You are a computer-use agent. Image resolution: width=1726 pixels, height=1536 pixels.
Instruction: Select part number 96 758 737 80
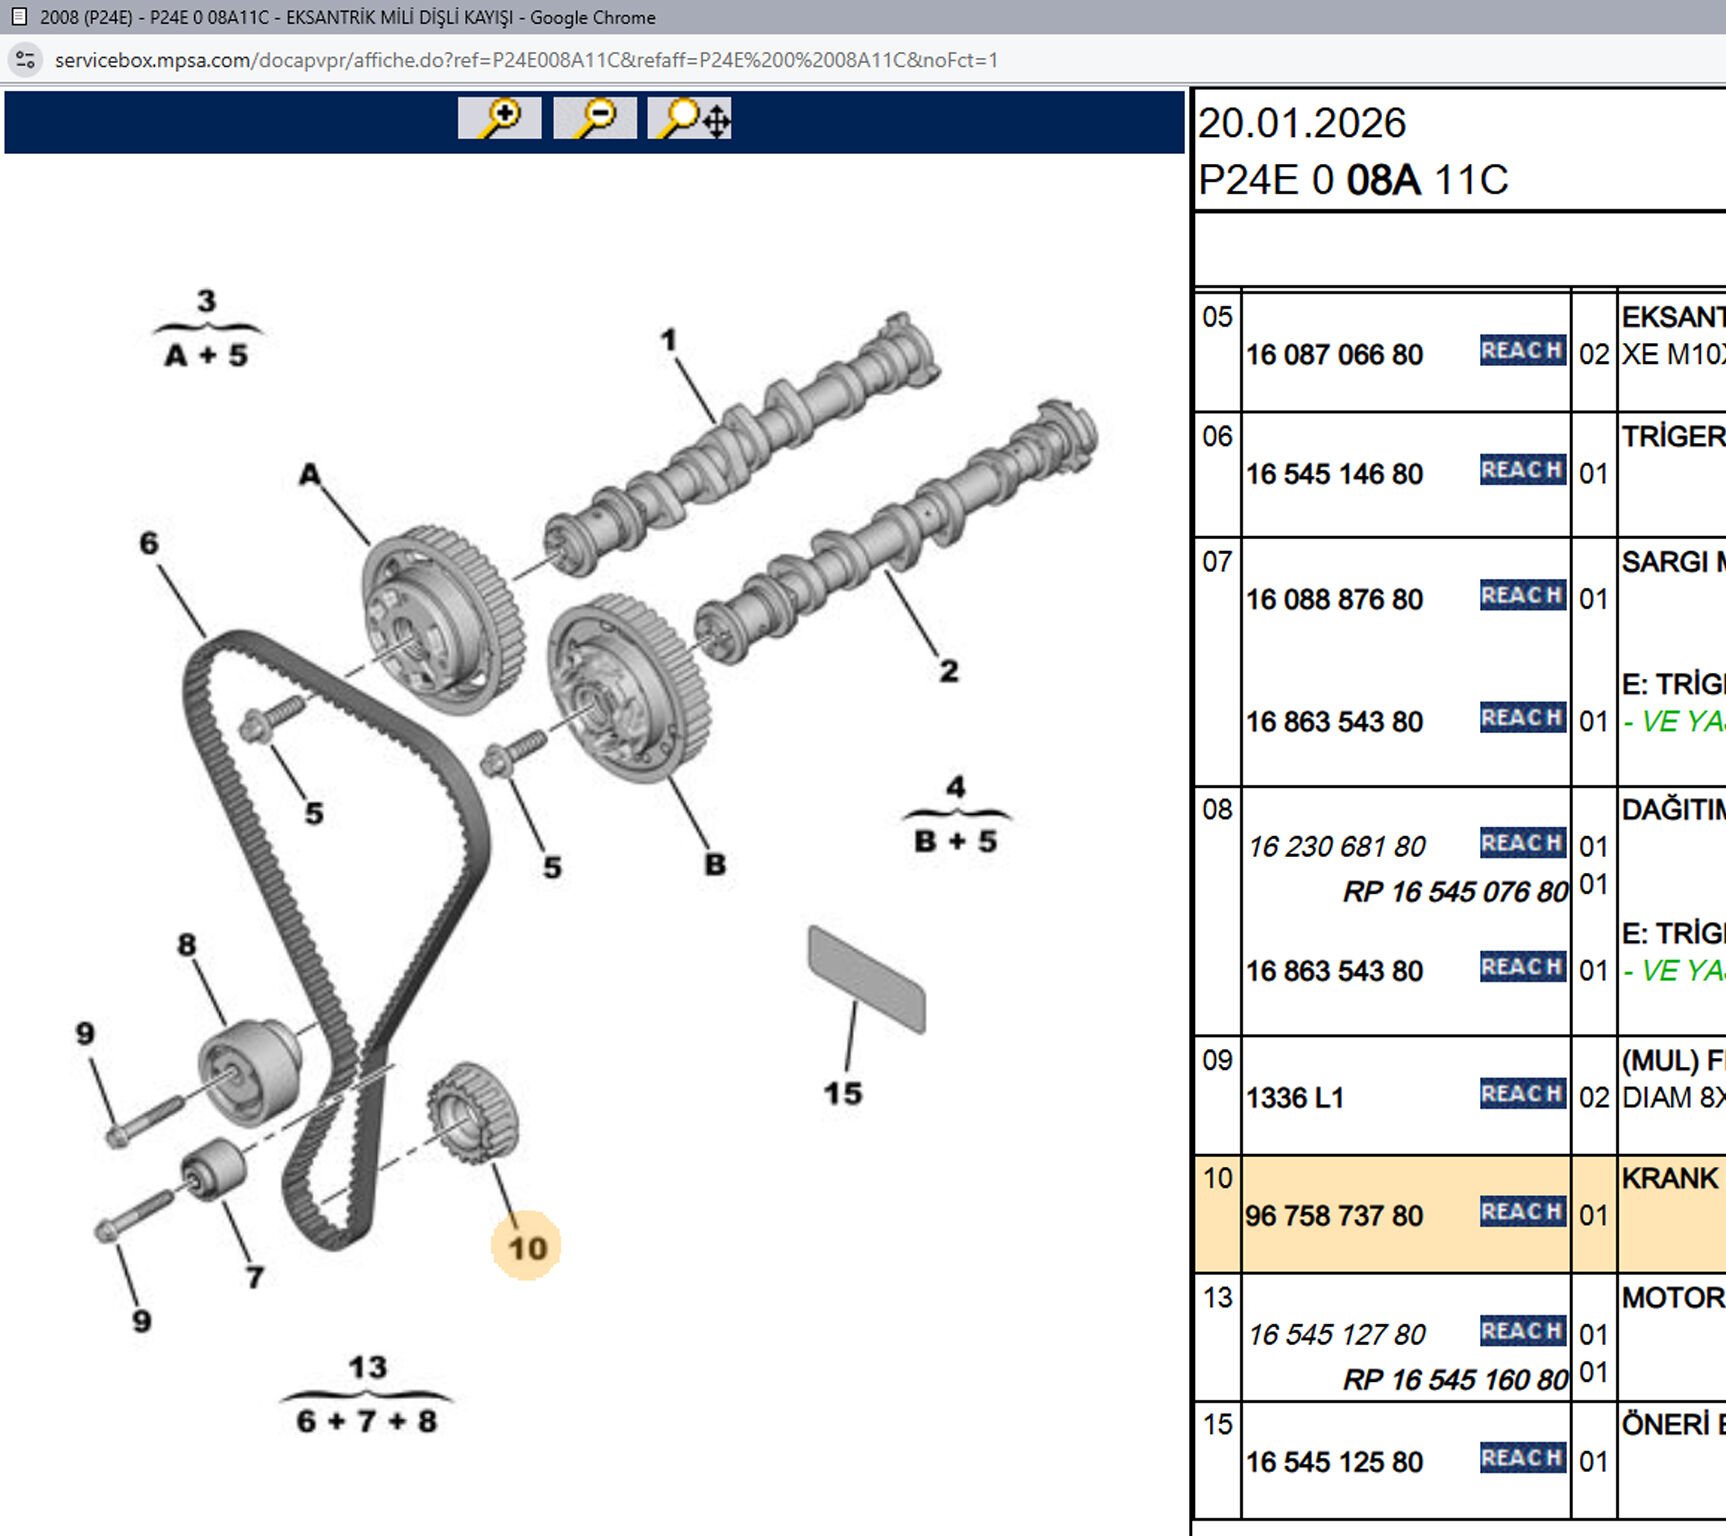(x=1334, y=1216)
